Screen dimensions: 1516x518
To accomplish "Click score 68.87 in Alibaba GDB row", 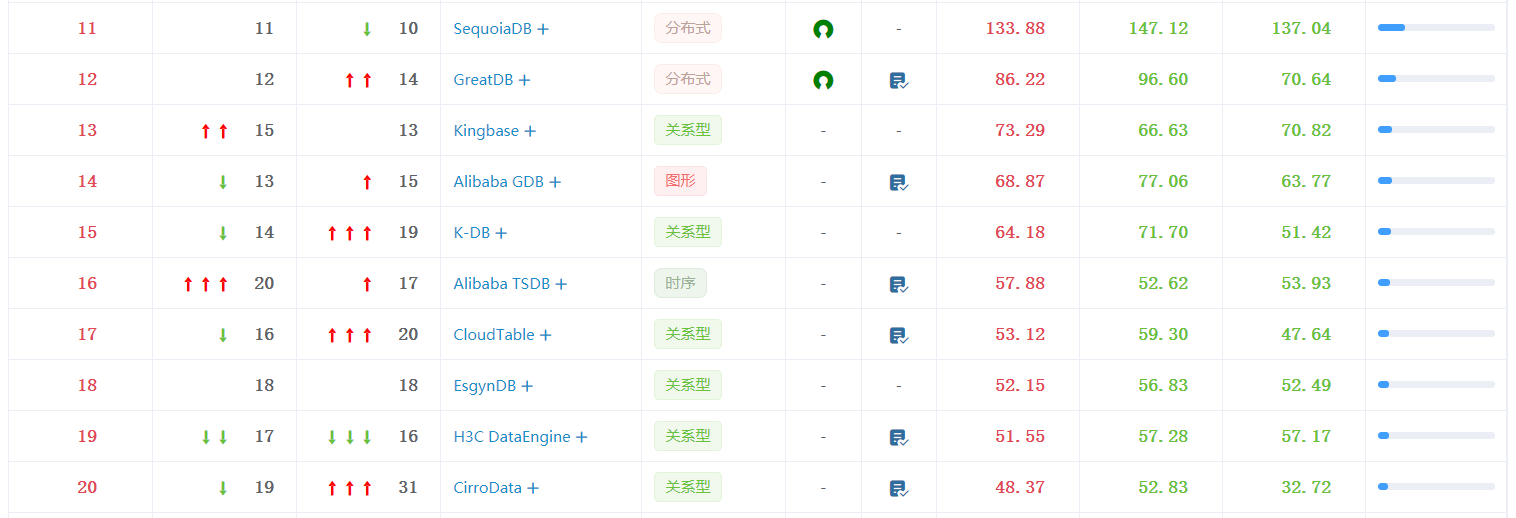I will 1020,182.
